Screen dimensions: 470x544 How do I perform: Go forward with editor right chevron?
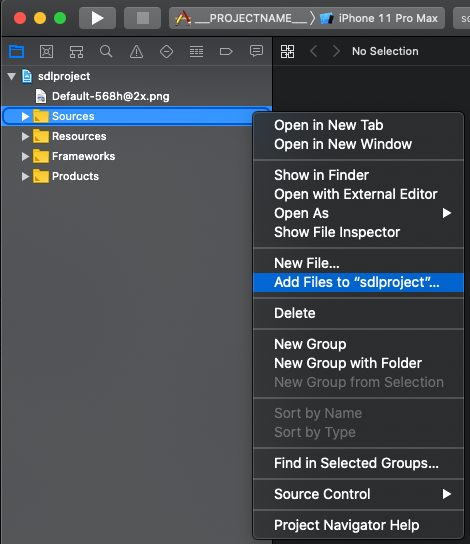pyautogui.click(x=336, y=51)
